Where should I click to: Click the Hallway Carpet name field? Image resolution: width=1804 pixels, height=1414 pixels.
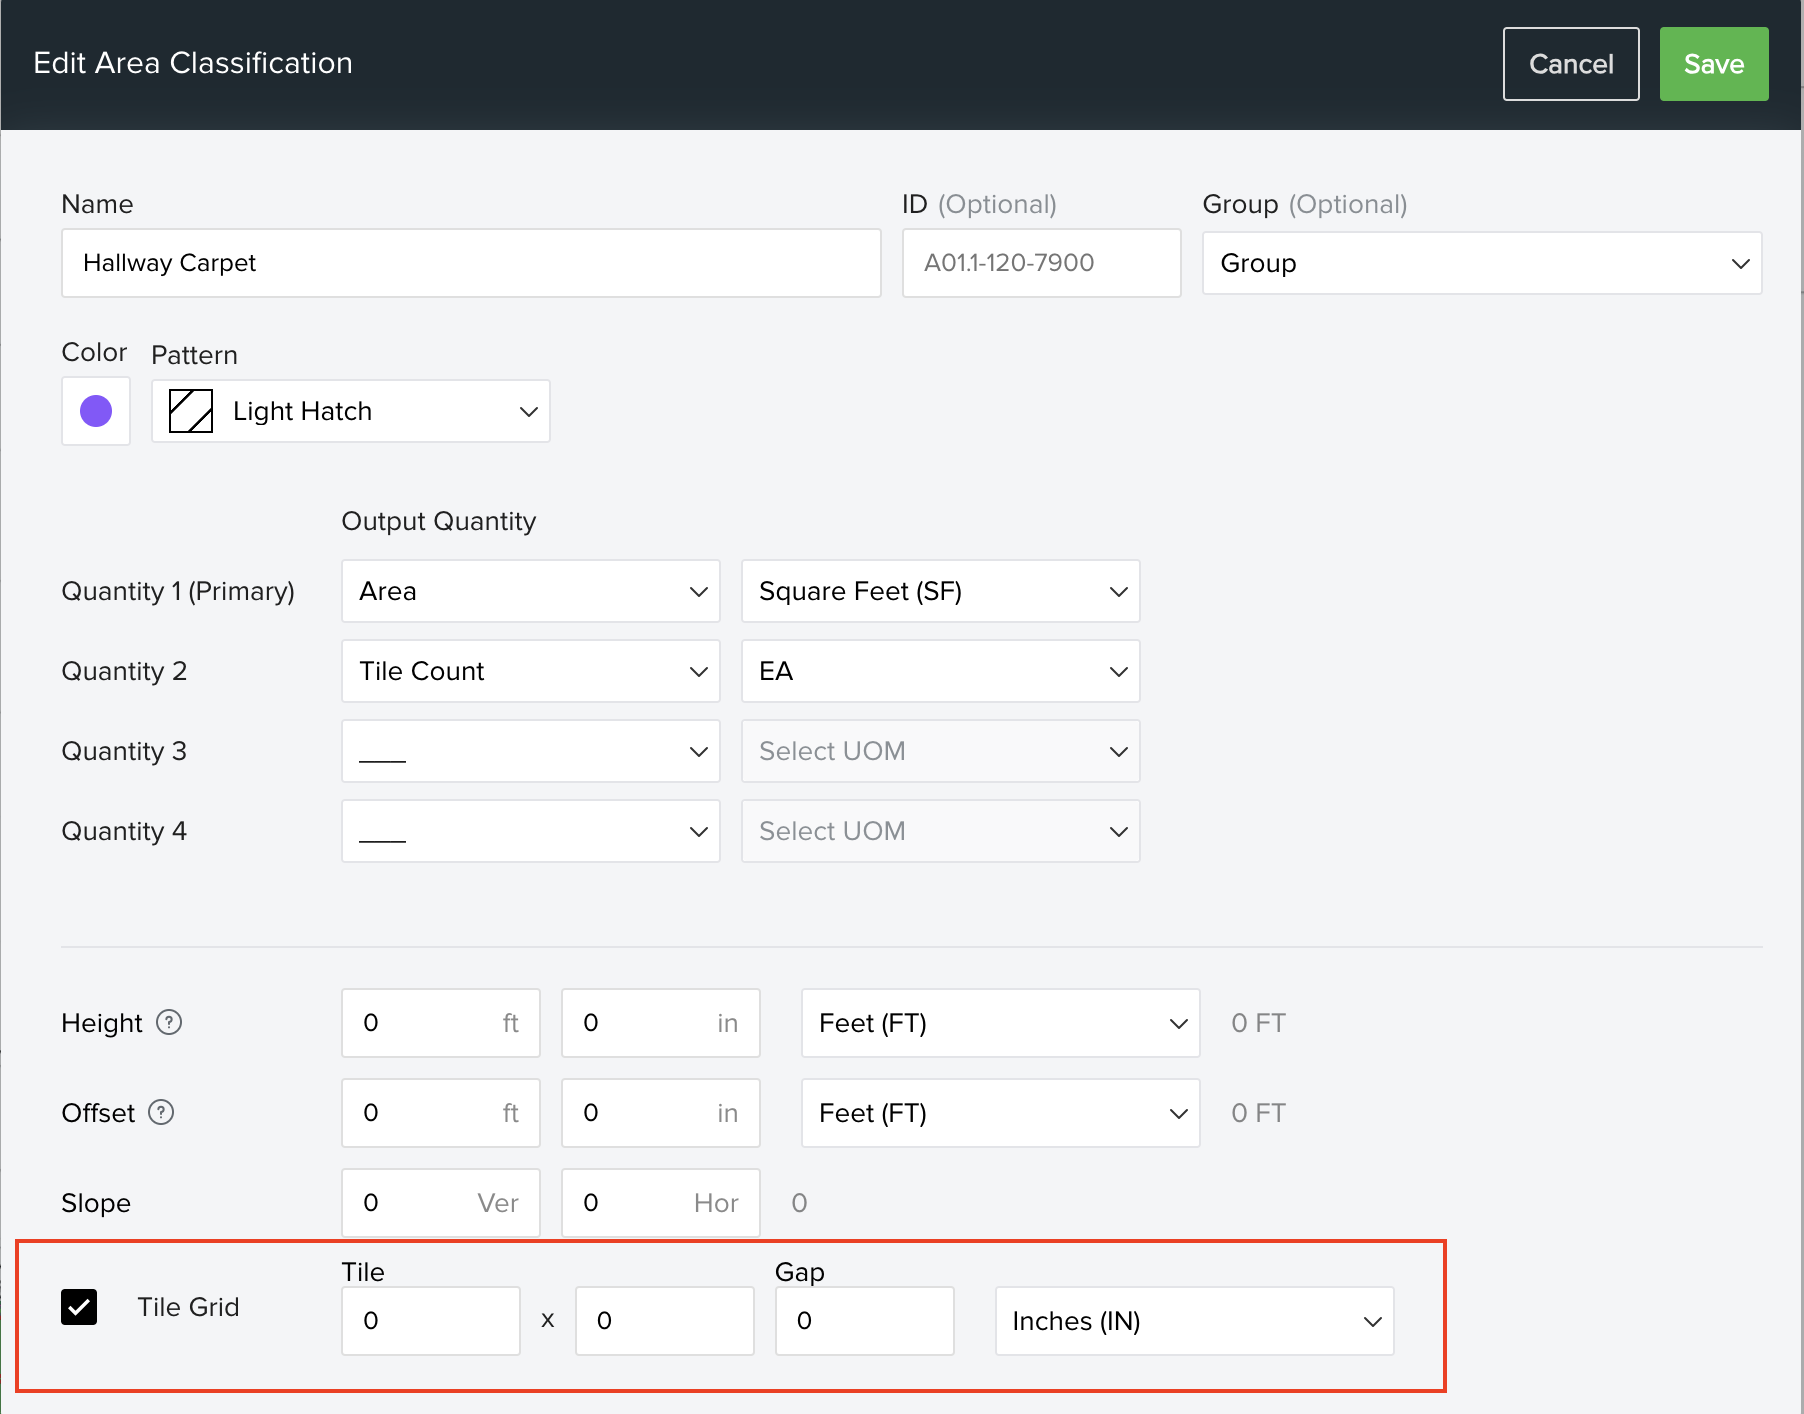(x=470, y=263)
